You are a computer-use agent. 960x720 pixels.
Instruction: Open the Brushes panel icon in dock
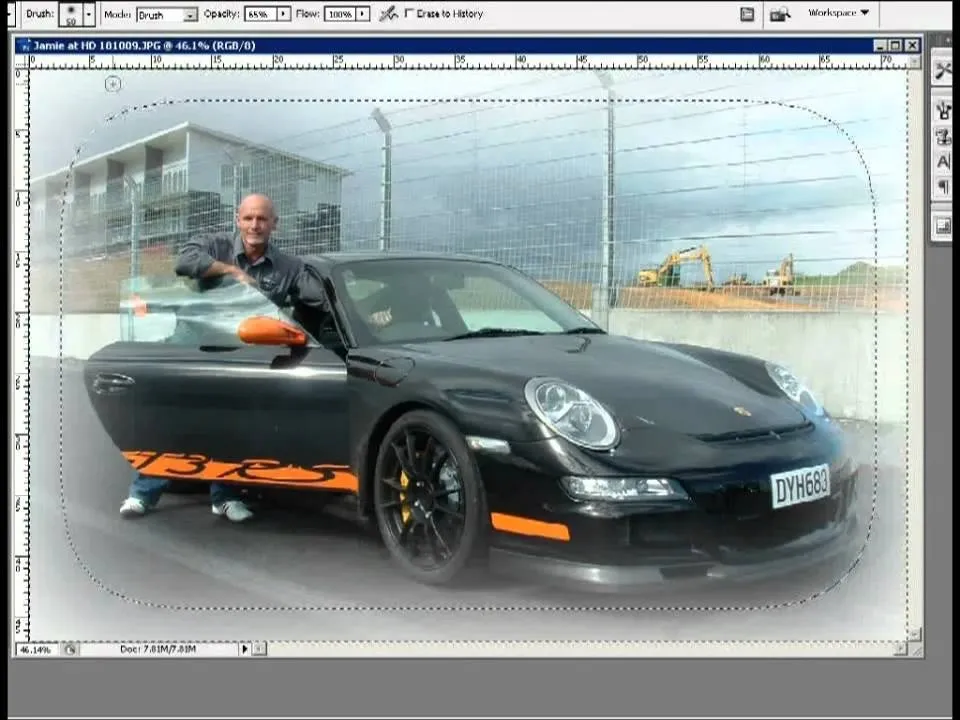[943, 110]
